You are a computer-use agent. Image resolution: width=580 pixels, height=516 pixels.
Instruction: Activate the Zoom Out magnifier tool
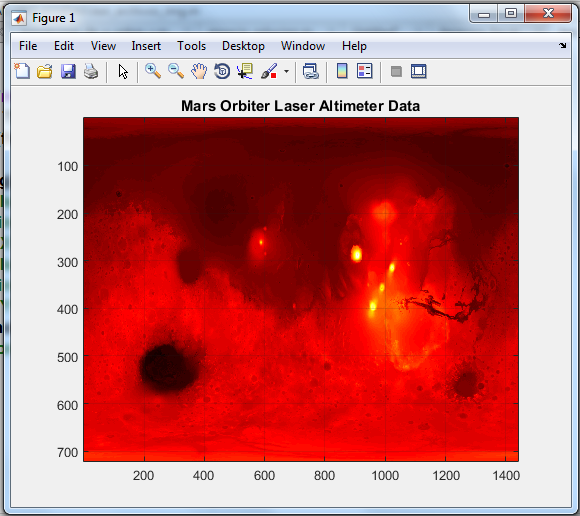point(176,71)
